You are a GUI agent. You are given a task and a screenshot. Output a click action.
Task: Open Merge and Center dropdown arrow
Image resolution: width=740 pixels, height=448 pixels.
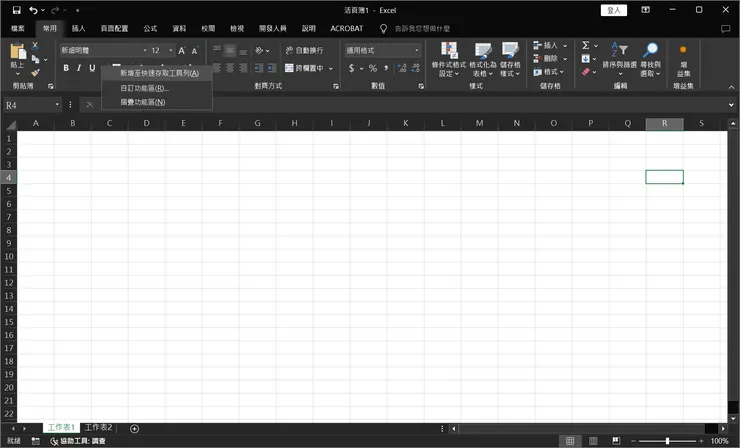(x=331, y=68)
